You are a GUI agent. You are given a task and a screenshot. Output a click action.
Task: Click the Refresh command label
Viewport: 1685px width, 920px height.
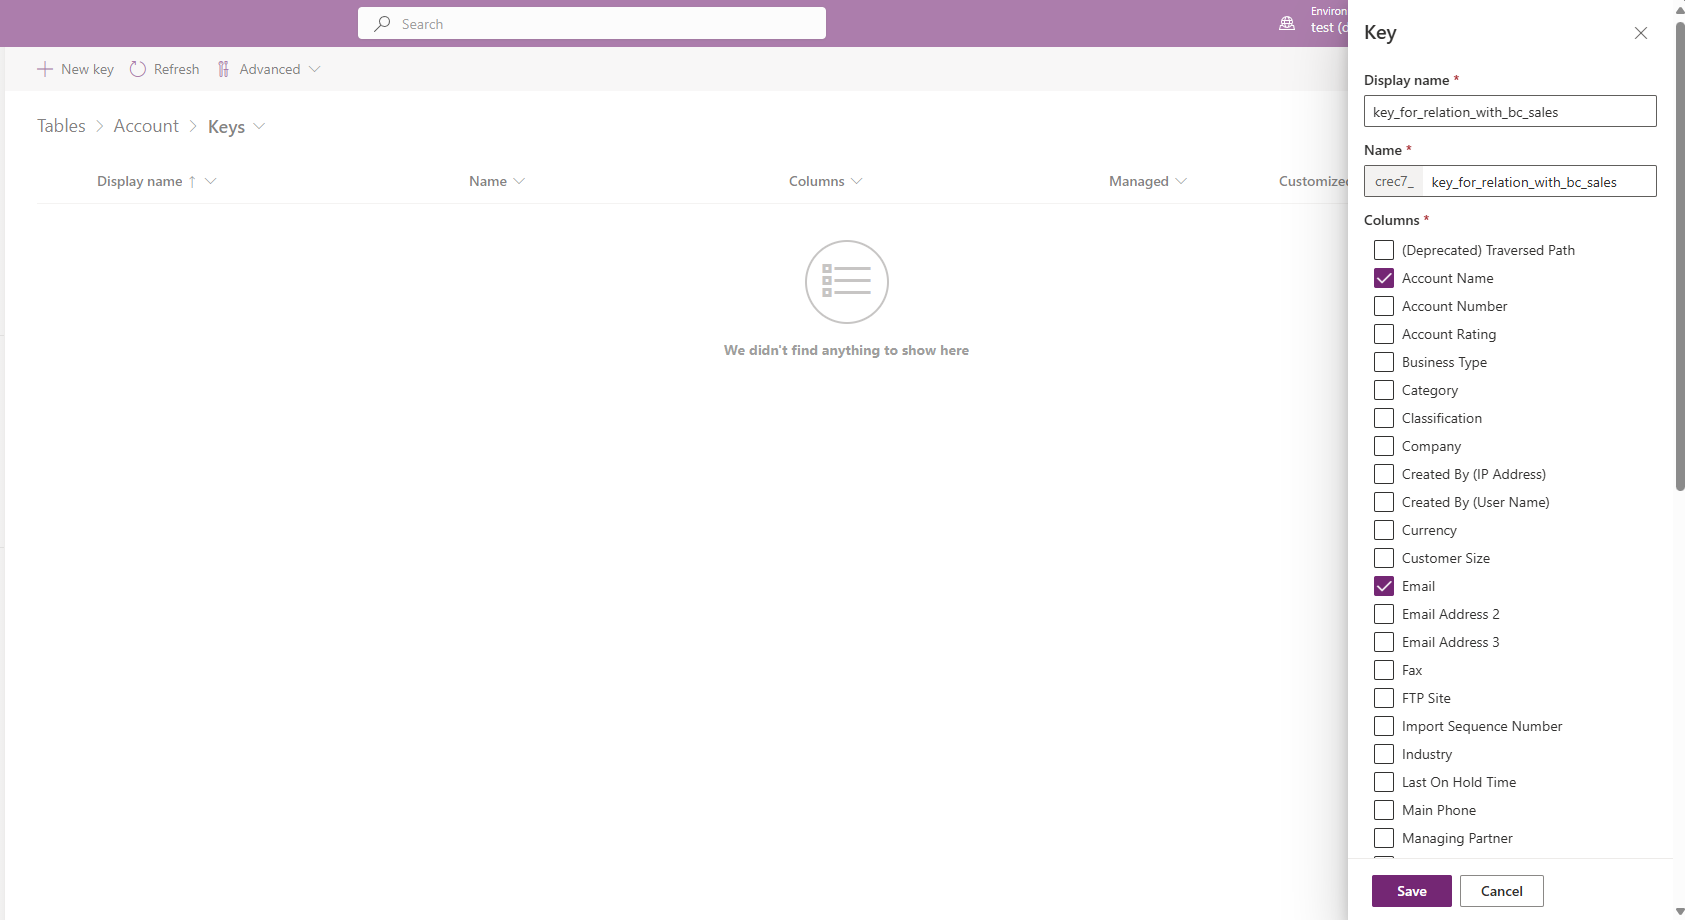[177, 69]
